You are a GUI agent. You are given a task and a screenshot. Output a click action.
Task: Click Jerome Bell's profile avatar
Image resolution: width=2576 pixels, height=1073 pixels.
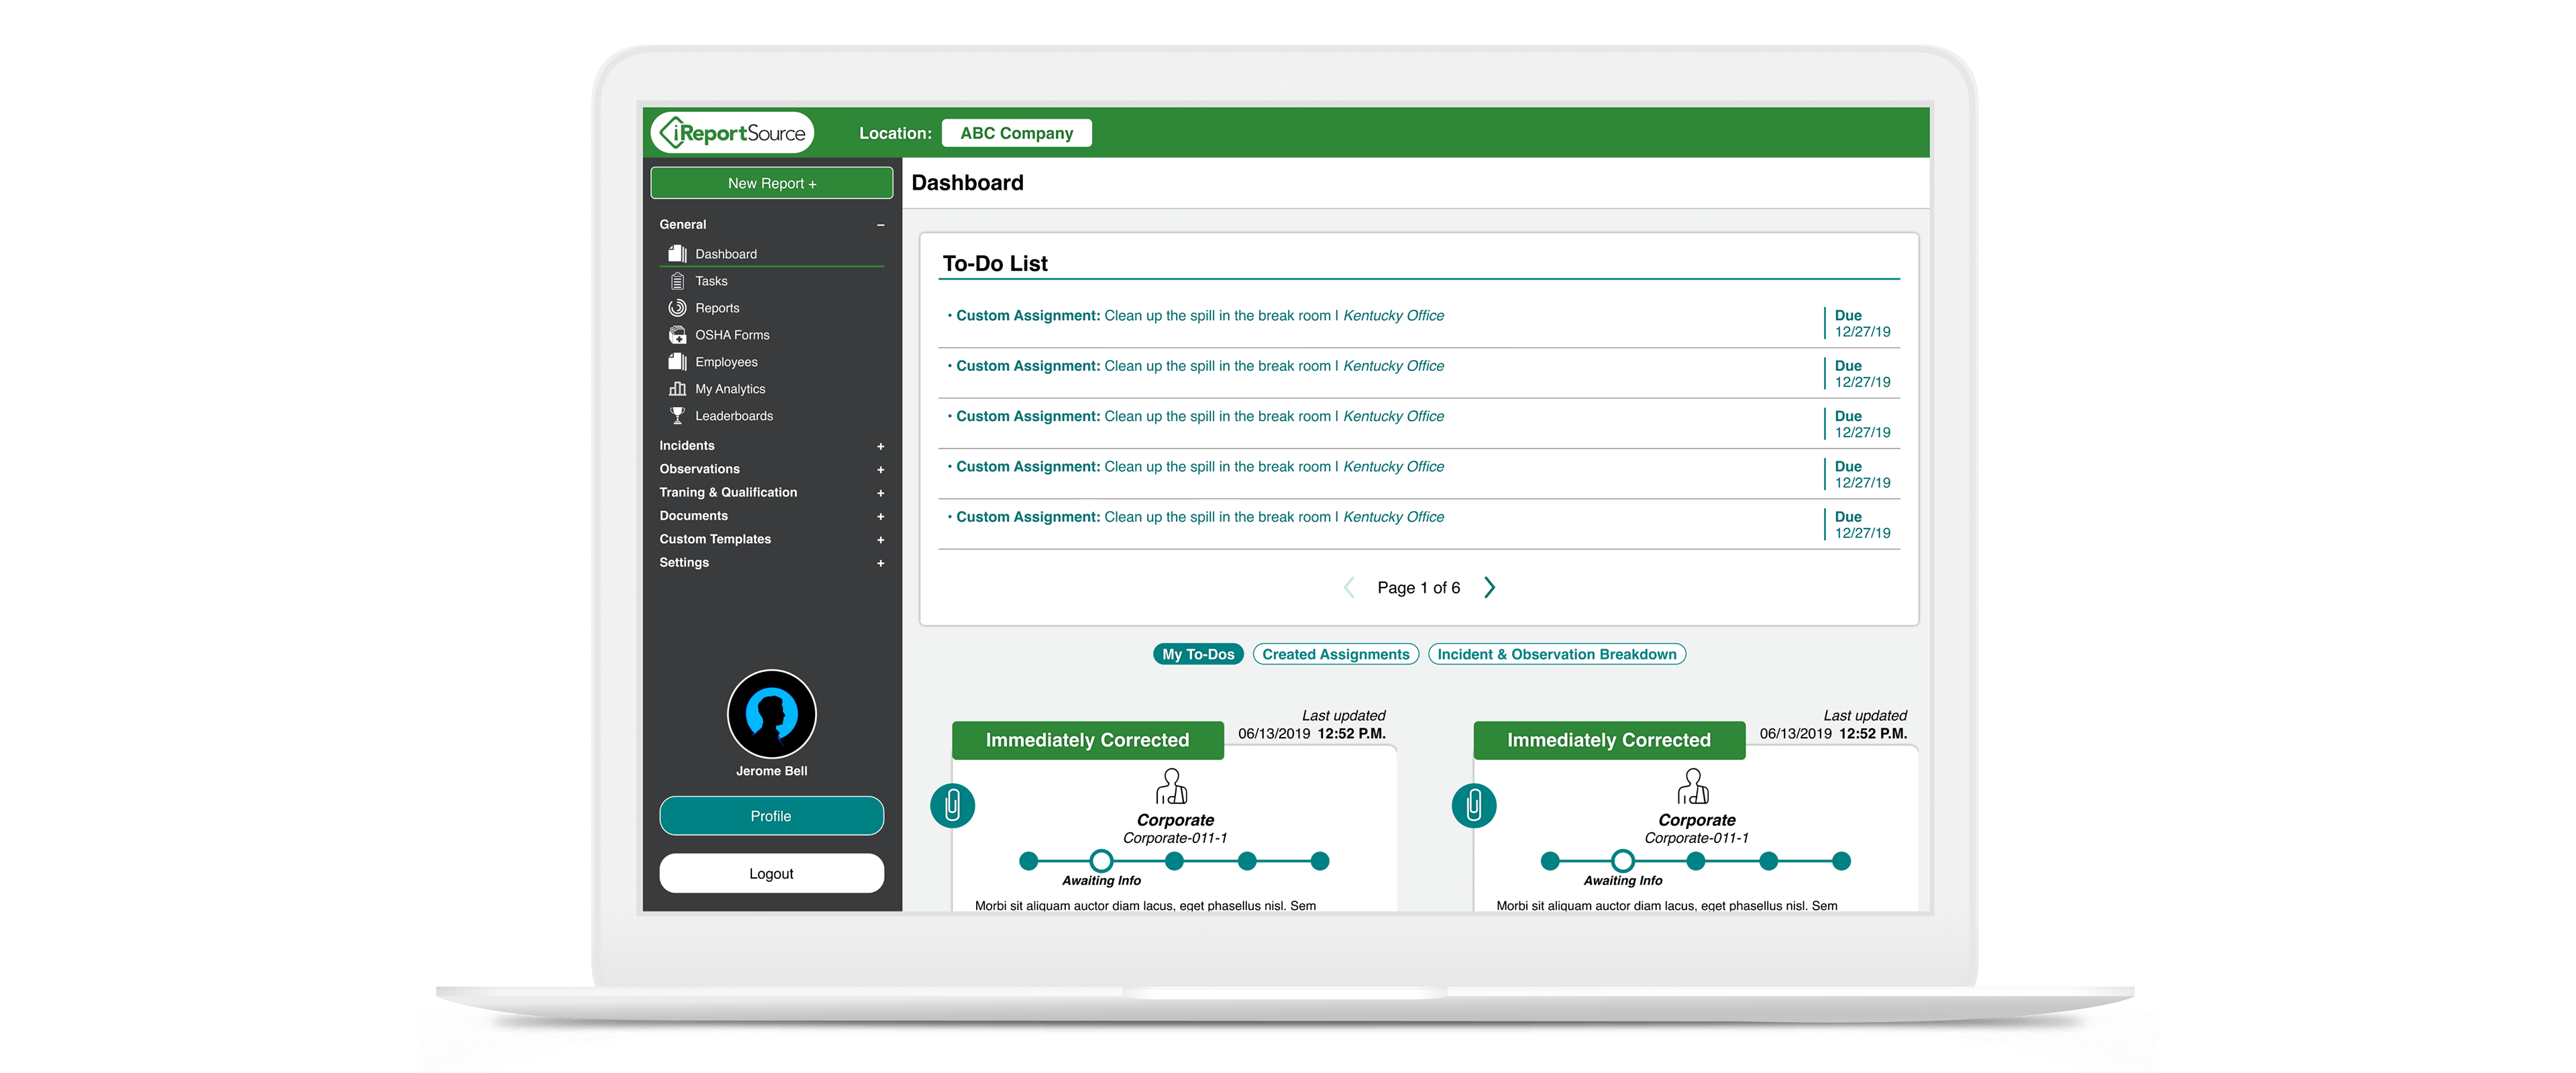[x=771, y=714]
